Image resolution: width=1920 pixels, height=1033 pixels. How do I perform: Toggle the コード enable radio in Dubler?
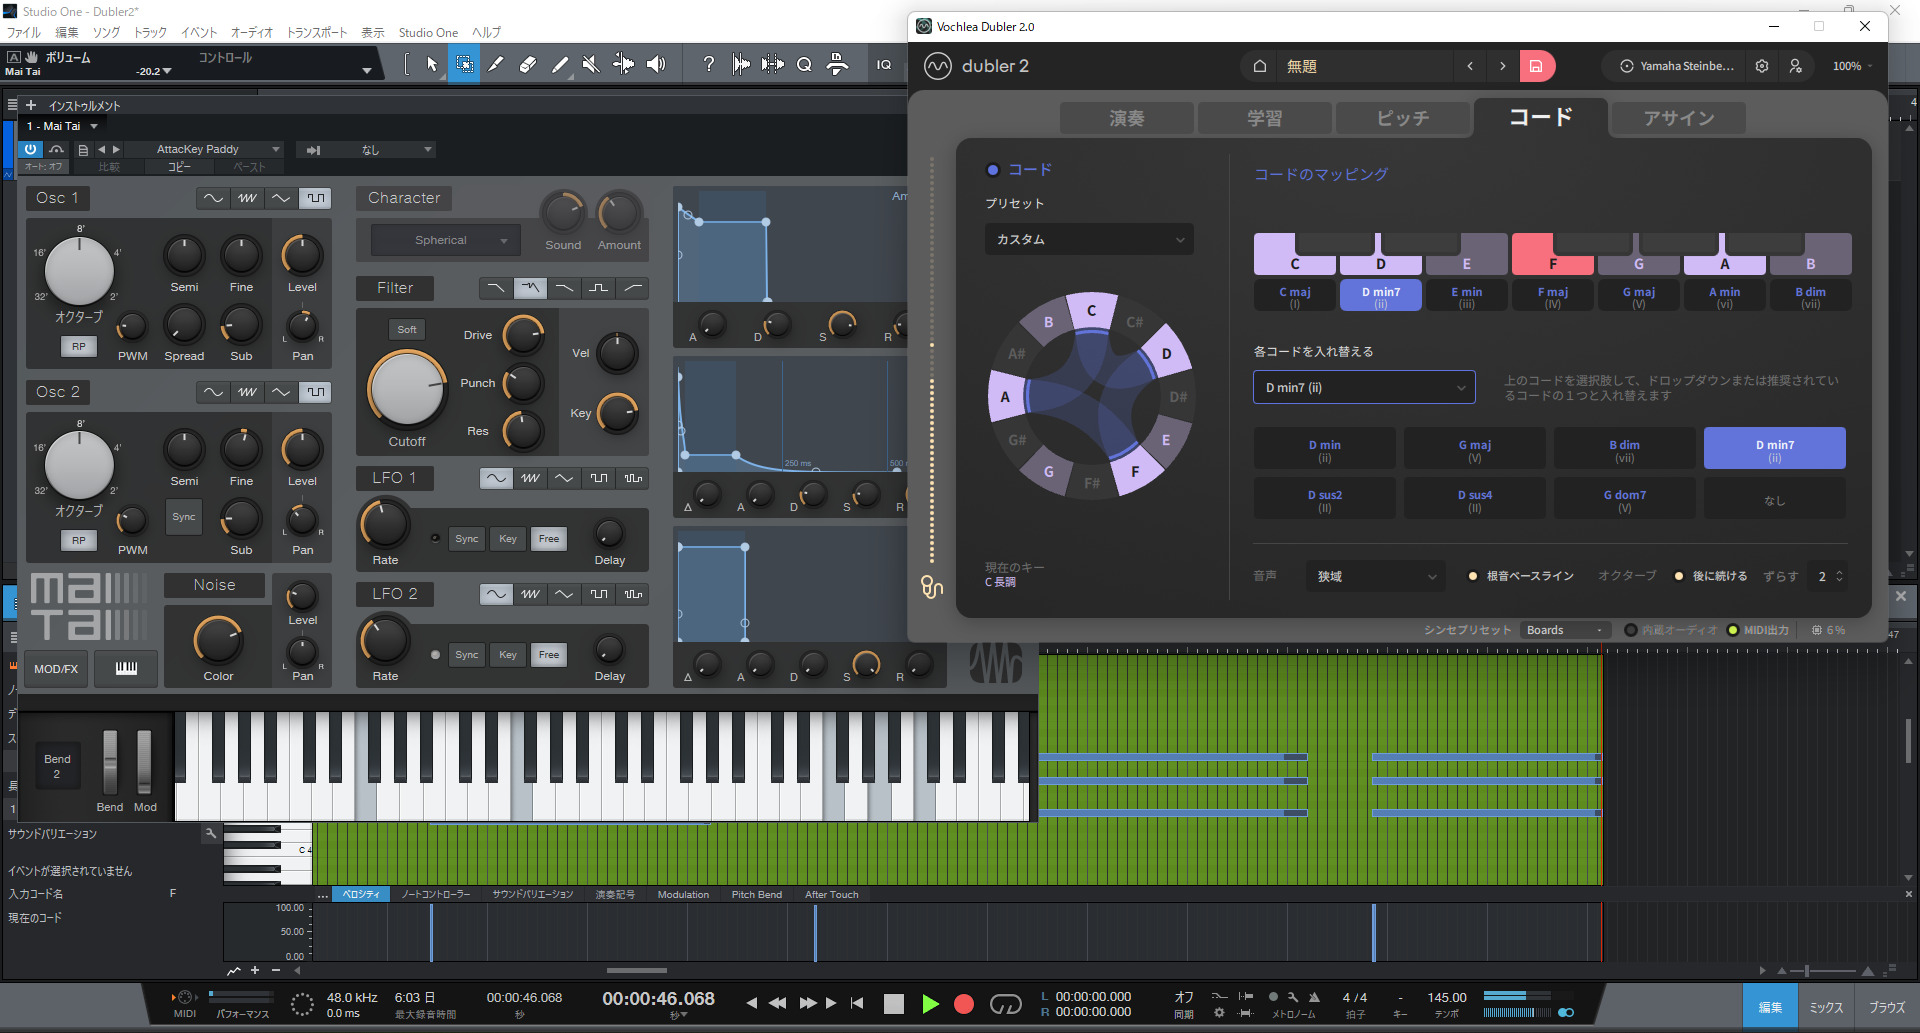coord(993,170)
